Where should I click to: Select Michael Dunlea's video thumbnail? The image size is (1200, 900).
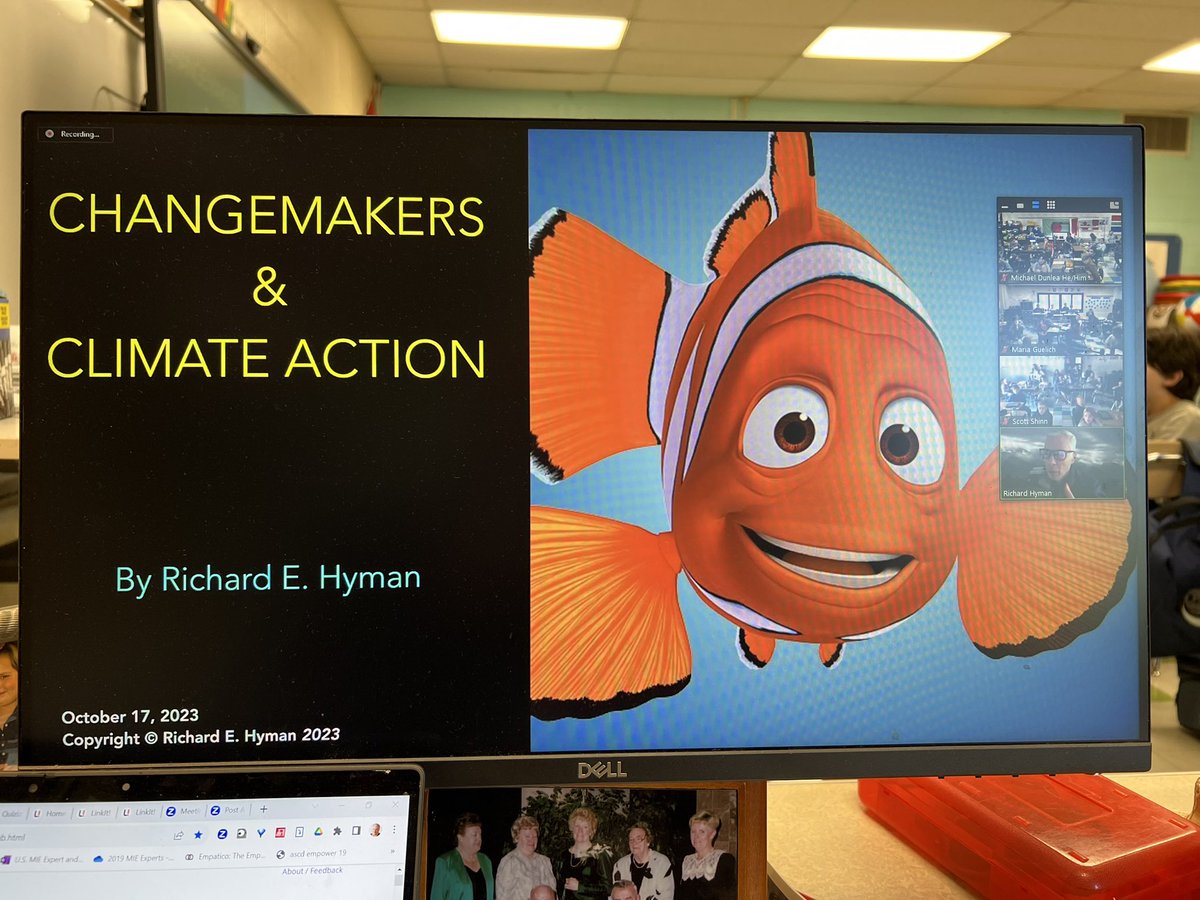click(x=1061, y=248)
